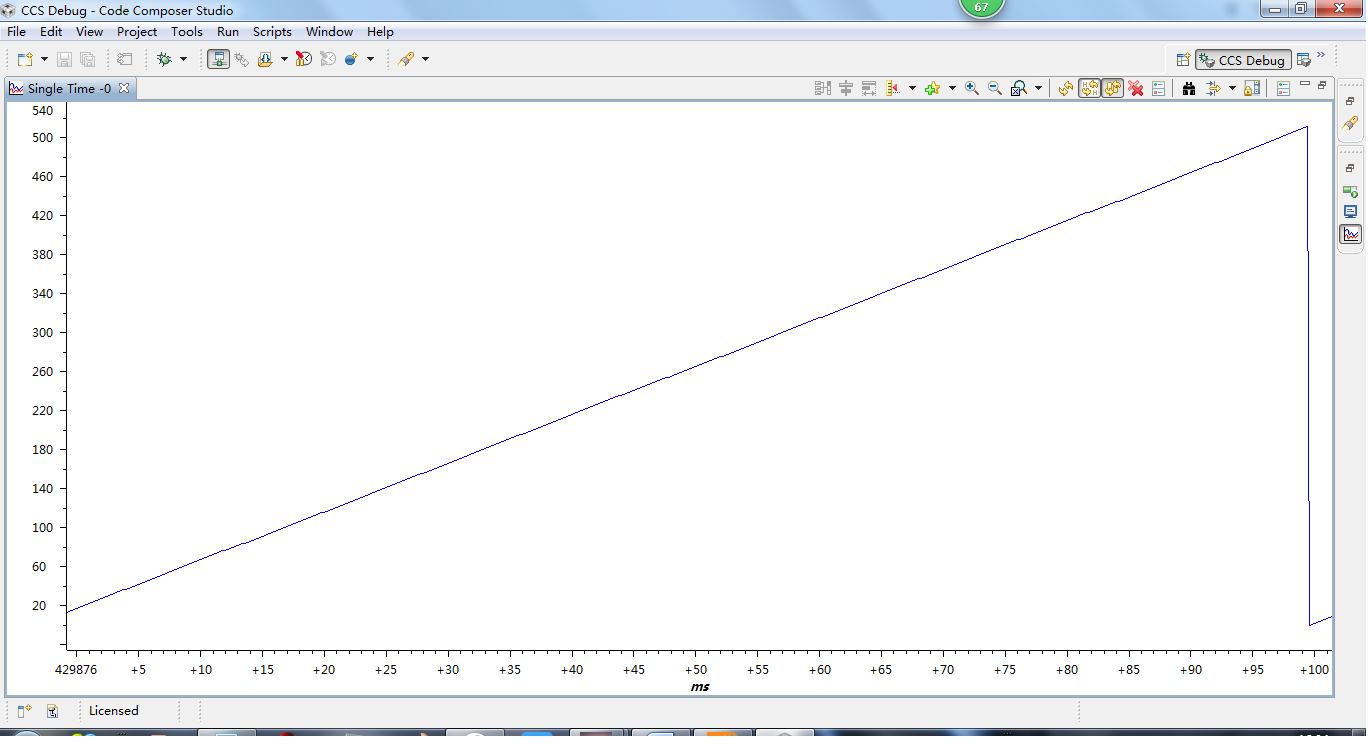Click the new target configuration globe icon
The image size is (1368, 748).
tap(351, 60)
